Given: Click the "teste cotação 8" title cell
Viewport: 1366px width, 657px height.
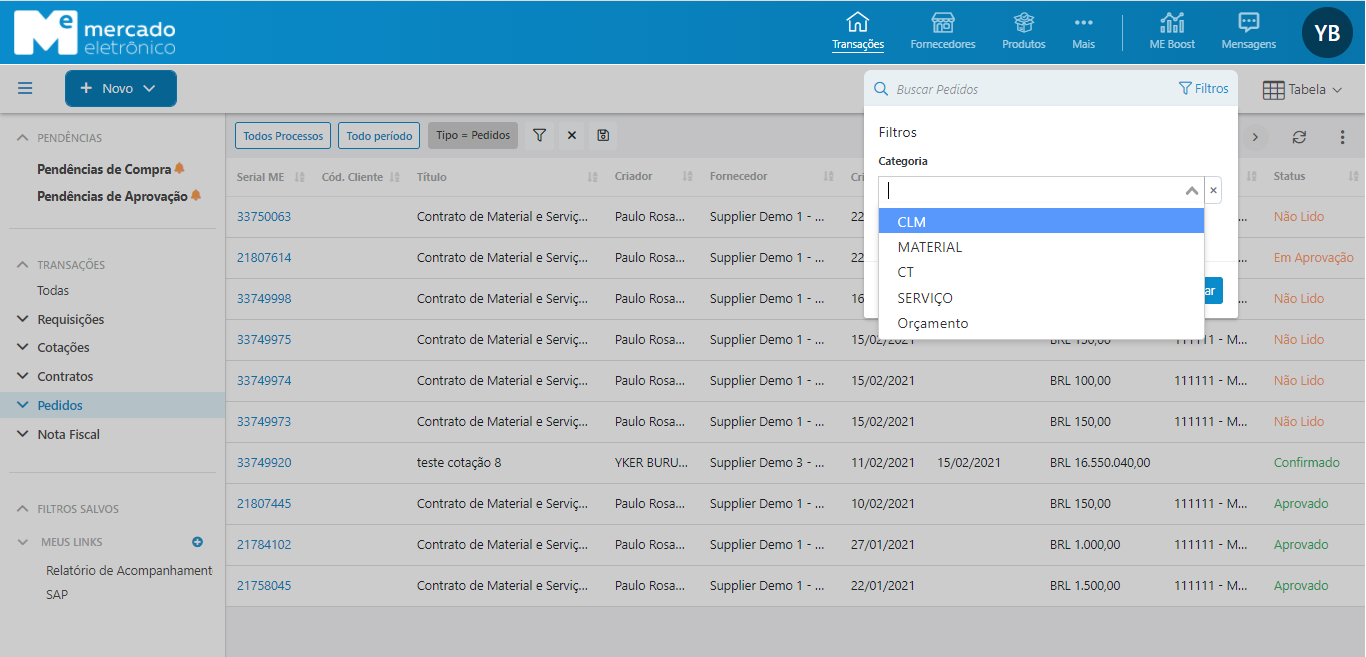Looking at the screenshot, I should click(459, 463).
